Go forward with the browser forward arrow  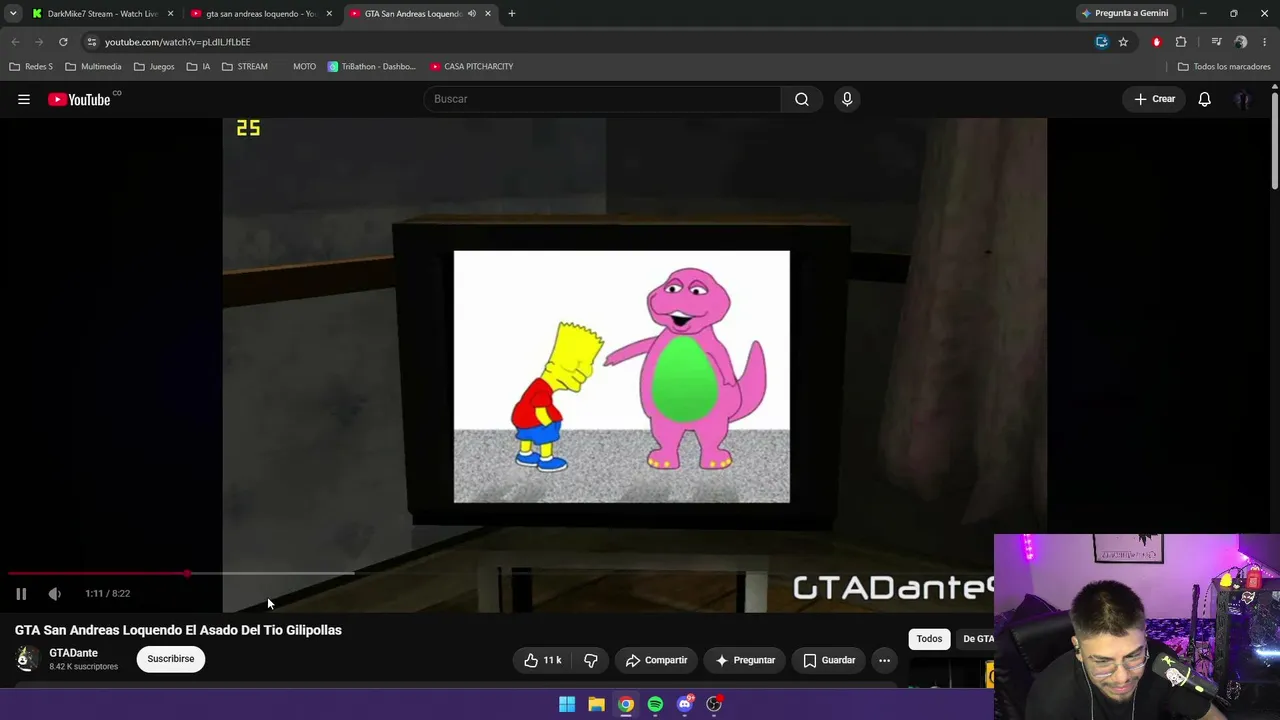[x=39, y=42]
